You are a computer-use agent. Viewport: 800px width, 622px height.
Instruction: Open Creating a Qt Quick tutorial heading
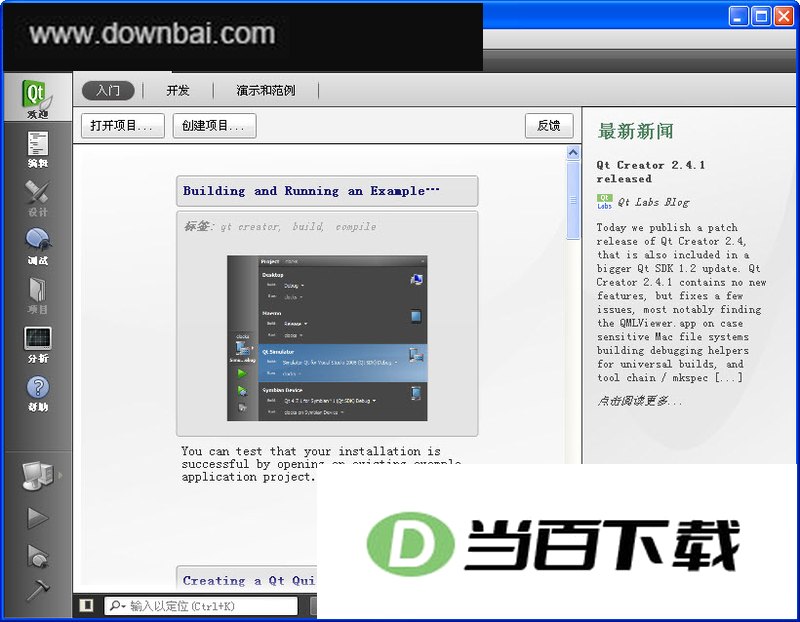(248, 581)
